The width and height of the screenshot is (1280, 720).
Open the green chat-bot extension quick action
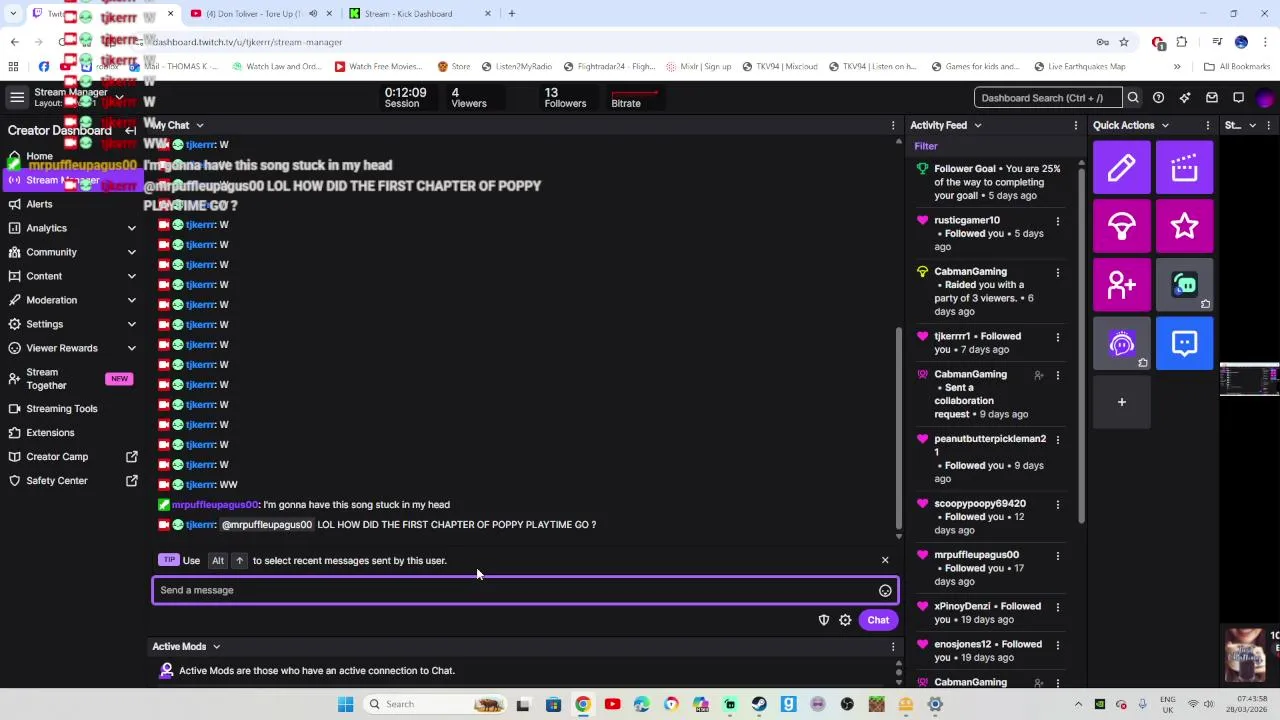[x=1184, y=285]
